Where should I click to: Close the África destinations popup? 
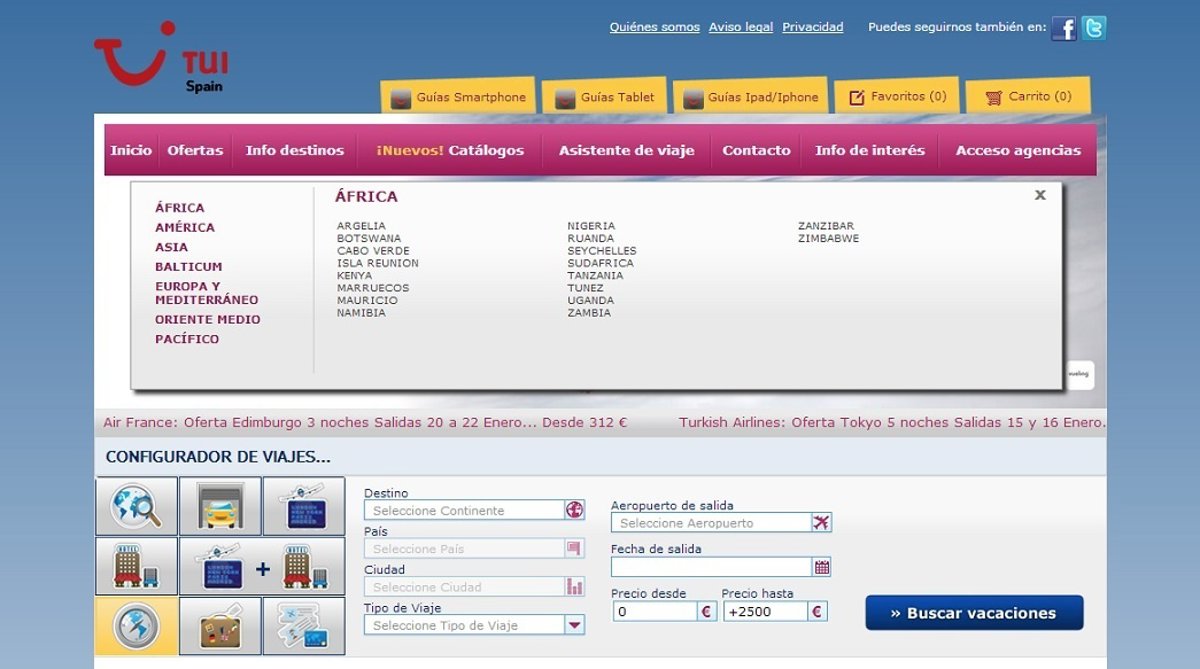pos(1040,195)
